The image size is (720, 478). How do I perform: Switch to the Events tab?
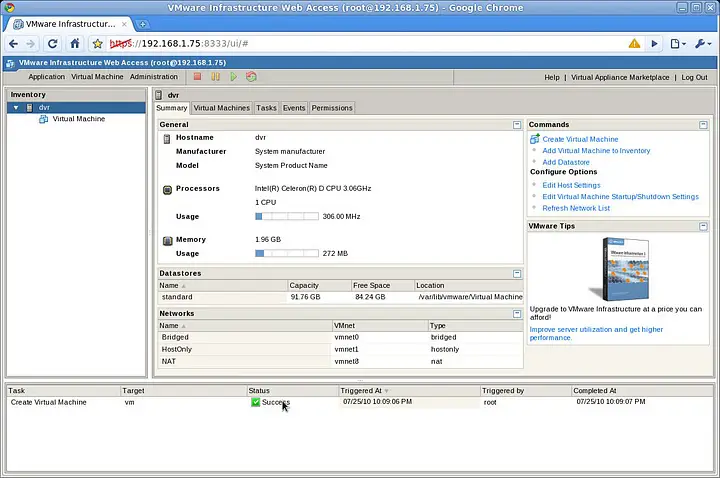[x=294, y=108]
